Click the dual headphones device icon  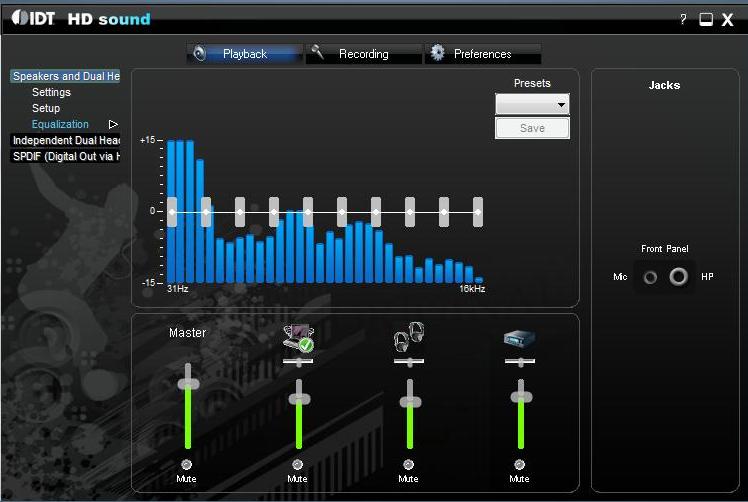409,337
